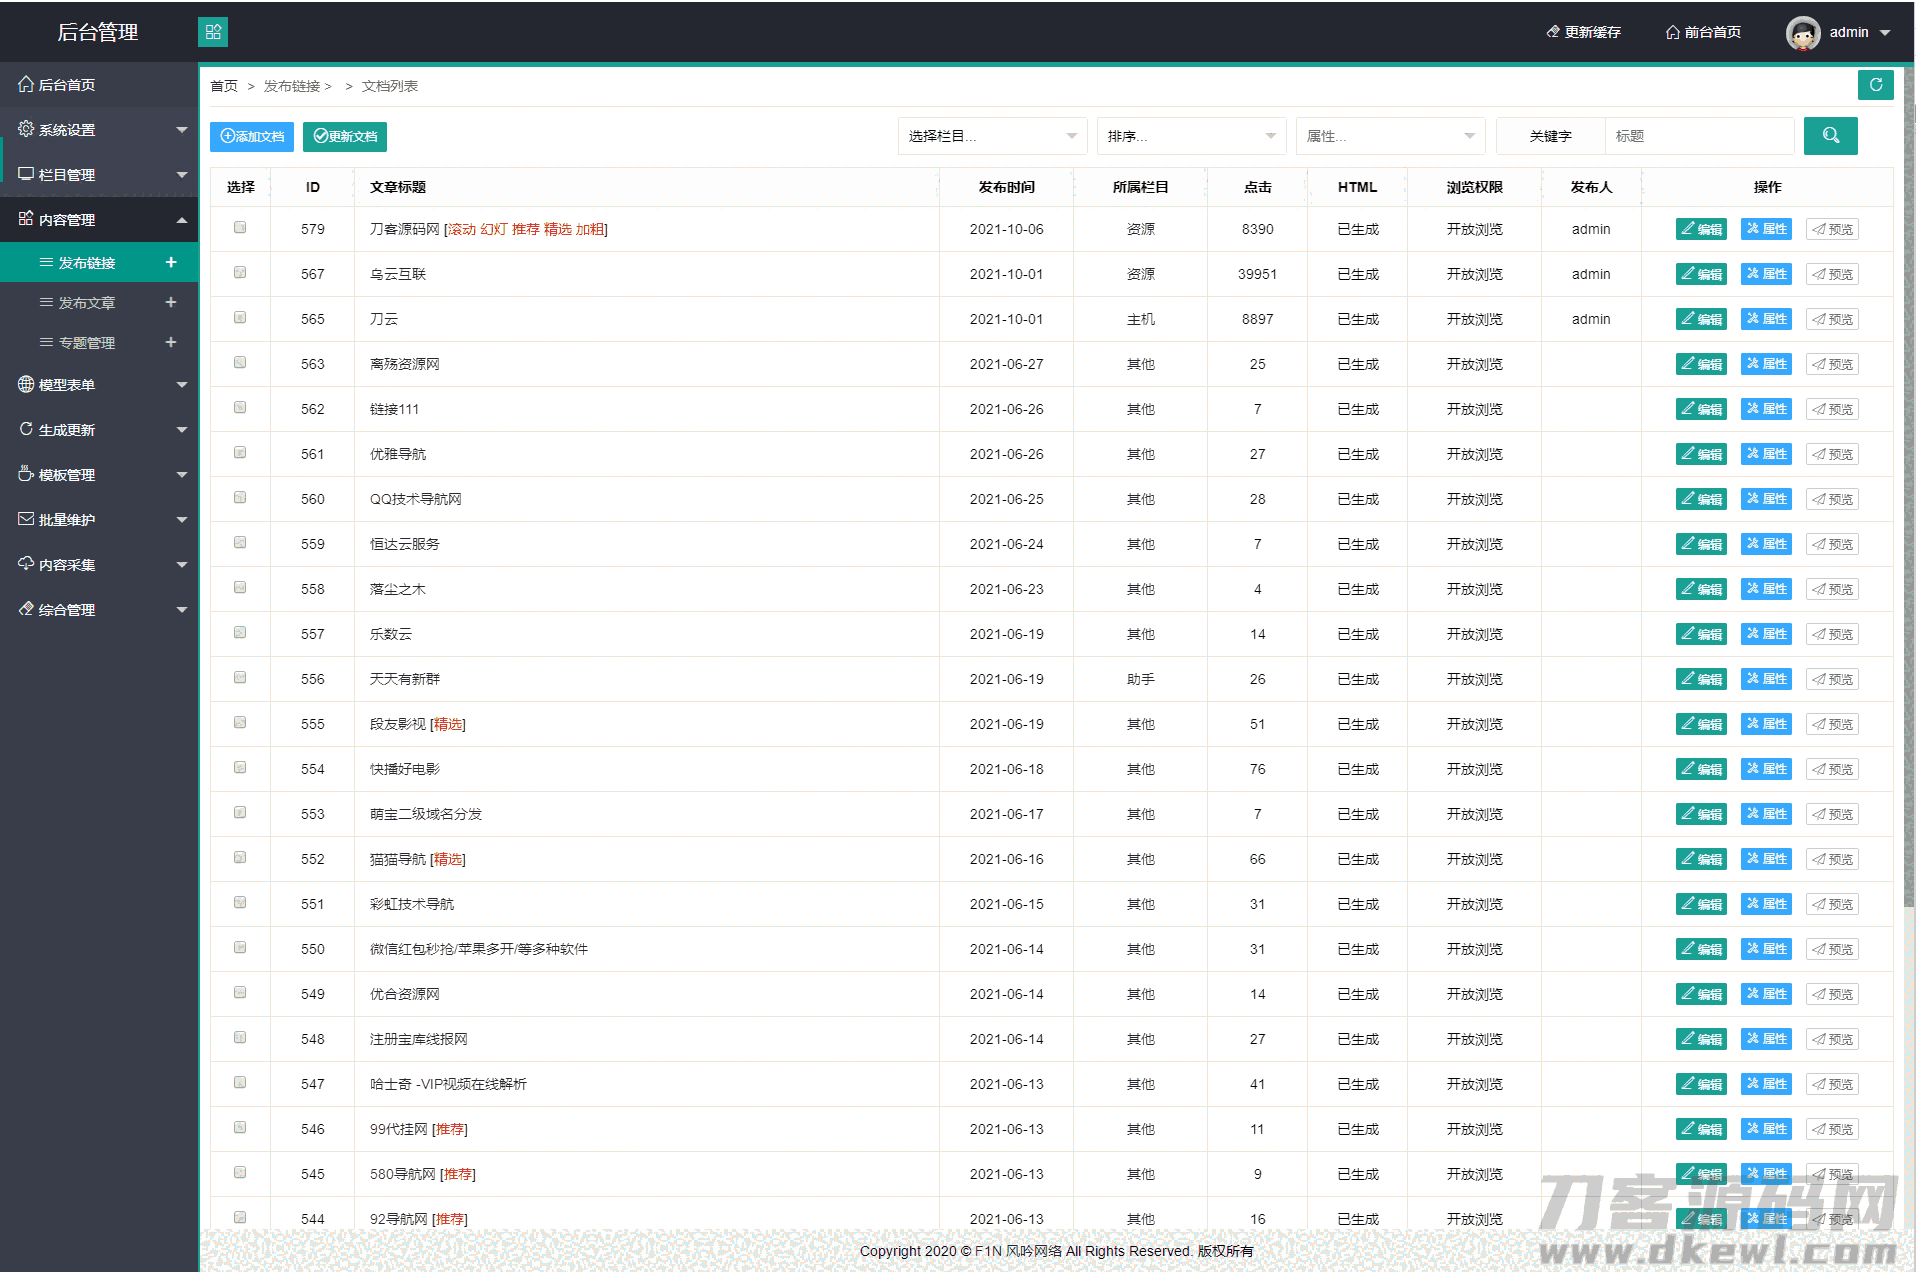Viewport: 1916px width, 1272px height.
Task: Expand 系统设置 in the sidebar
Action: [100, 130]
